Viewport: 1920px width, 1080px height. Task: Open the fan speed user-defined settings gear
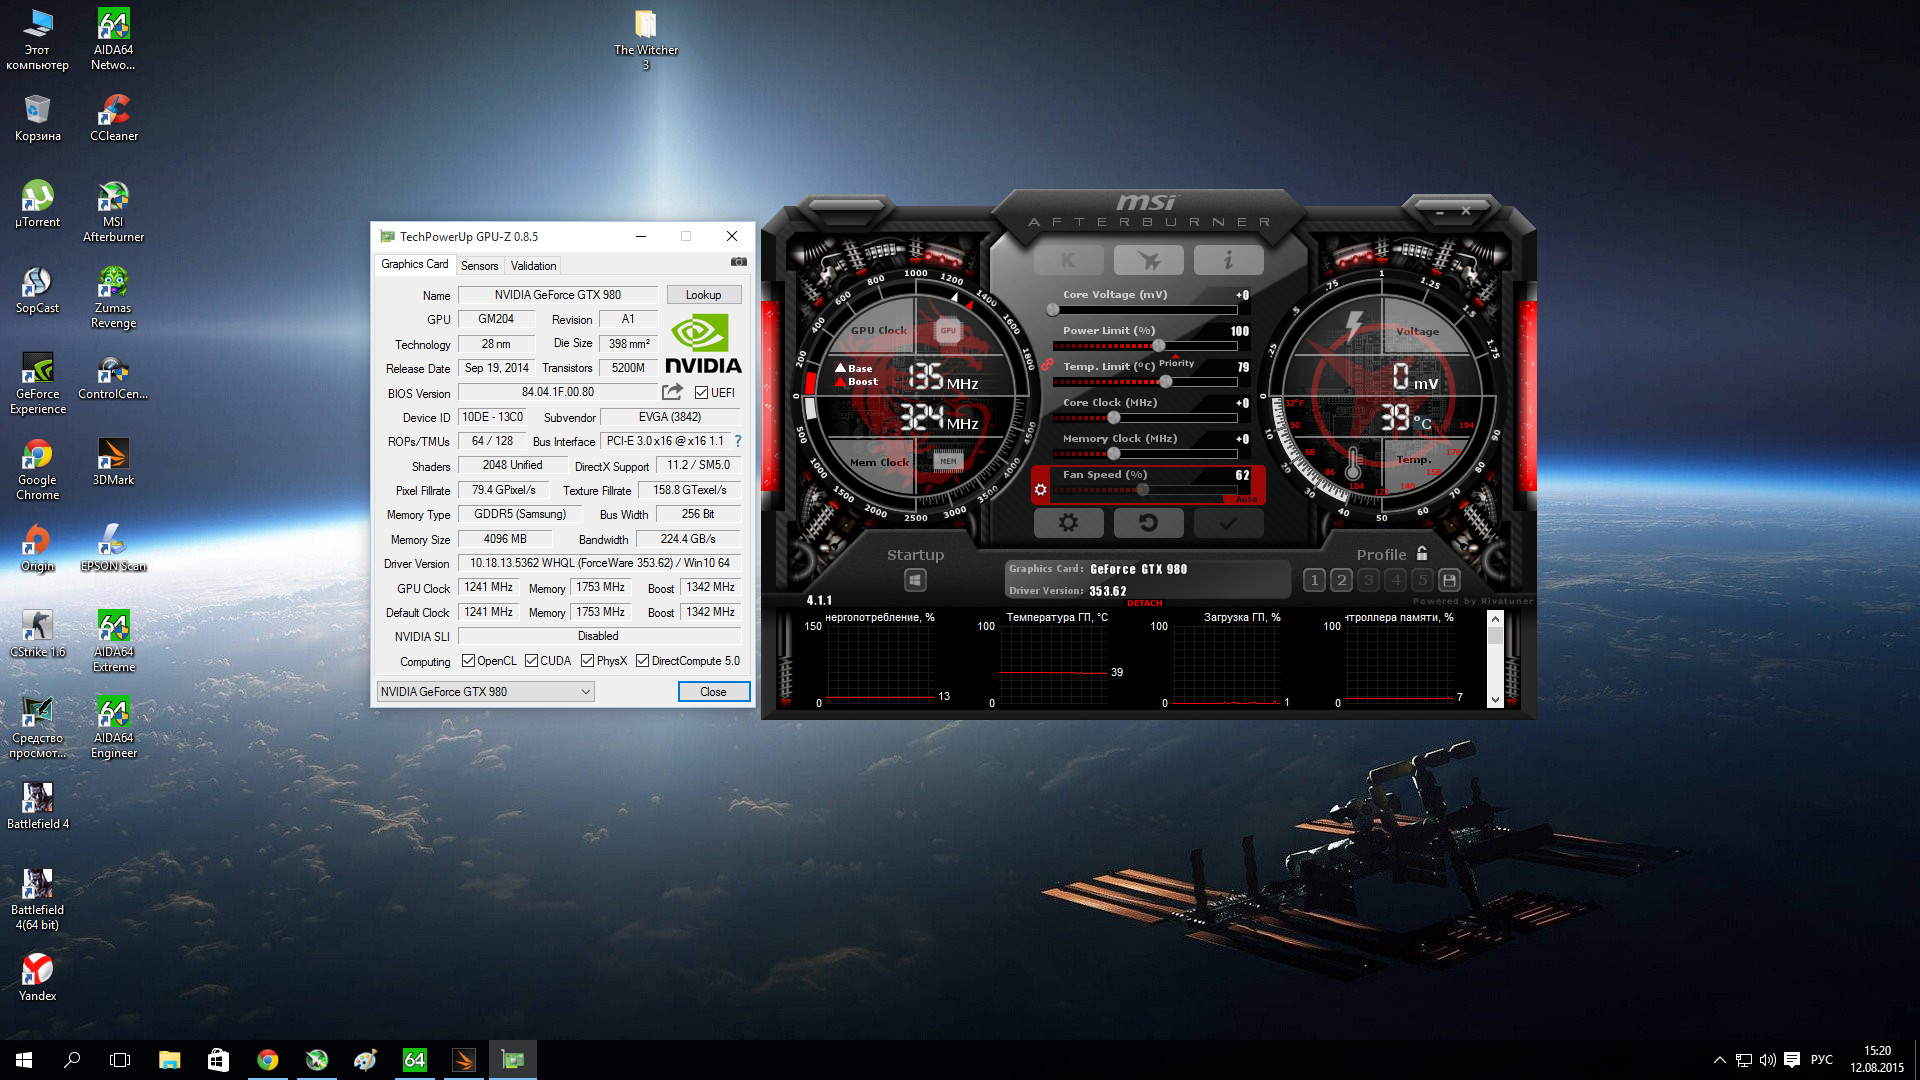point(1041,489)
